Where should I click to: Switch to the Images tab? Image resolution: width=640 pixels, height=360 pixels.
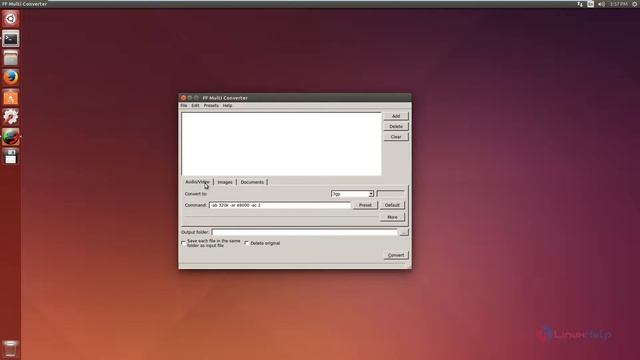pos(225,182)
